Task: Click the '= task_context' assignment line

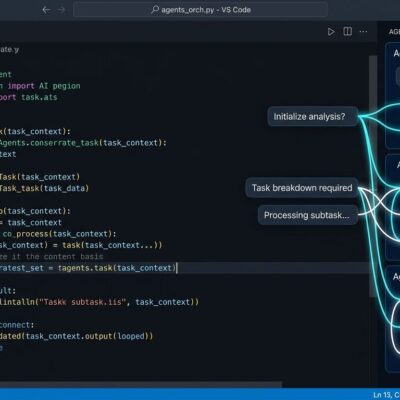Action: pos(31,223)
